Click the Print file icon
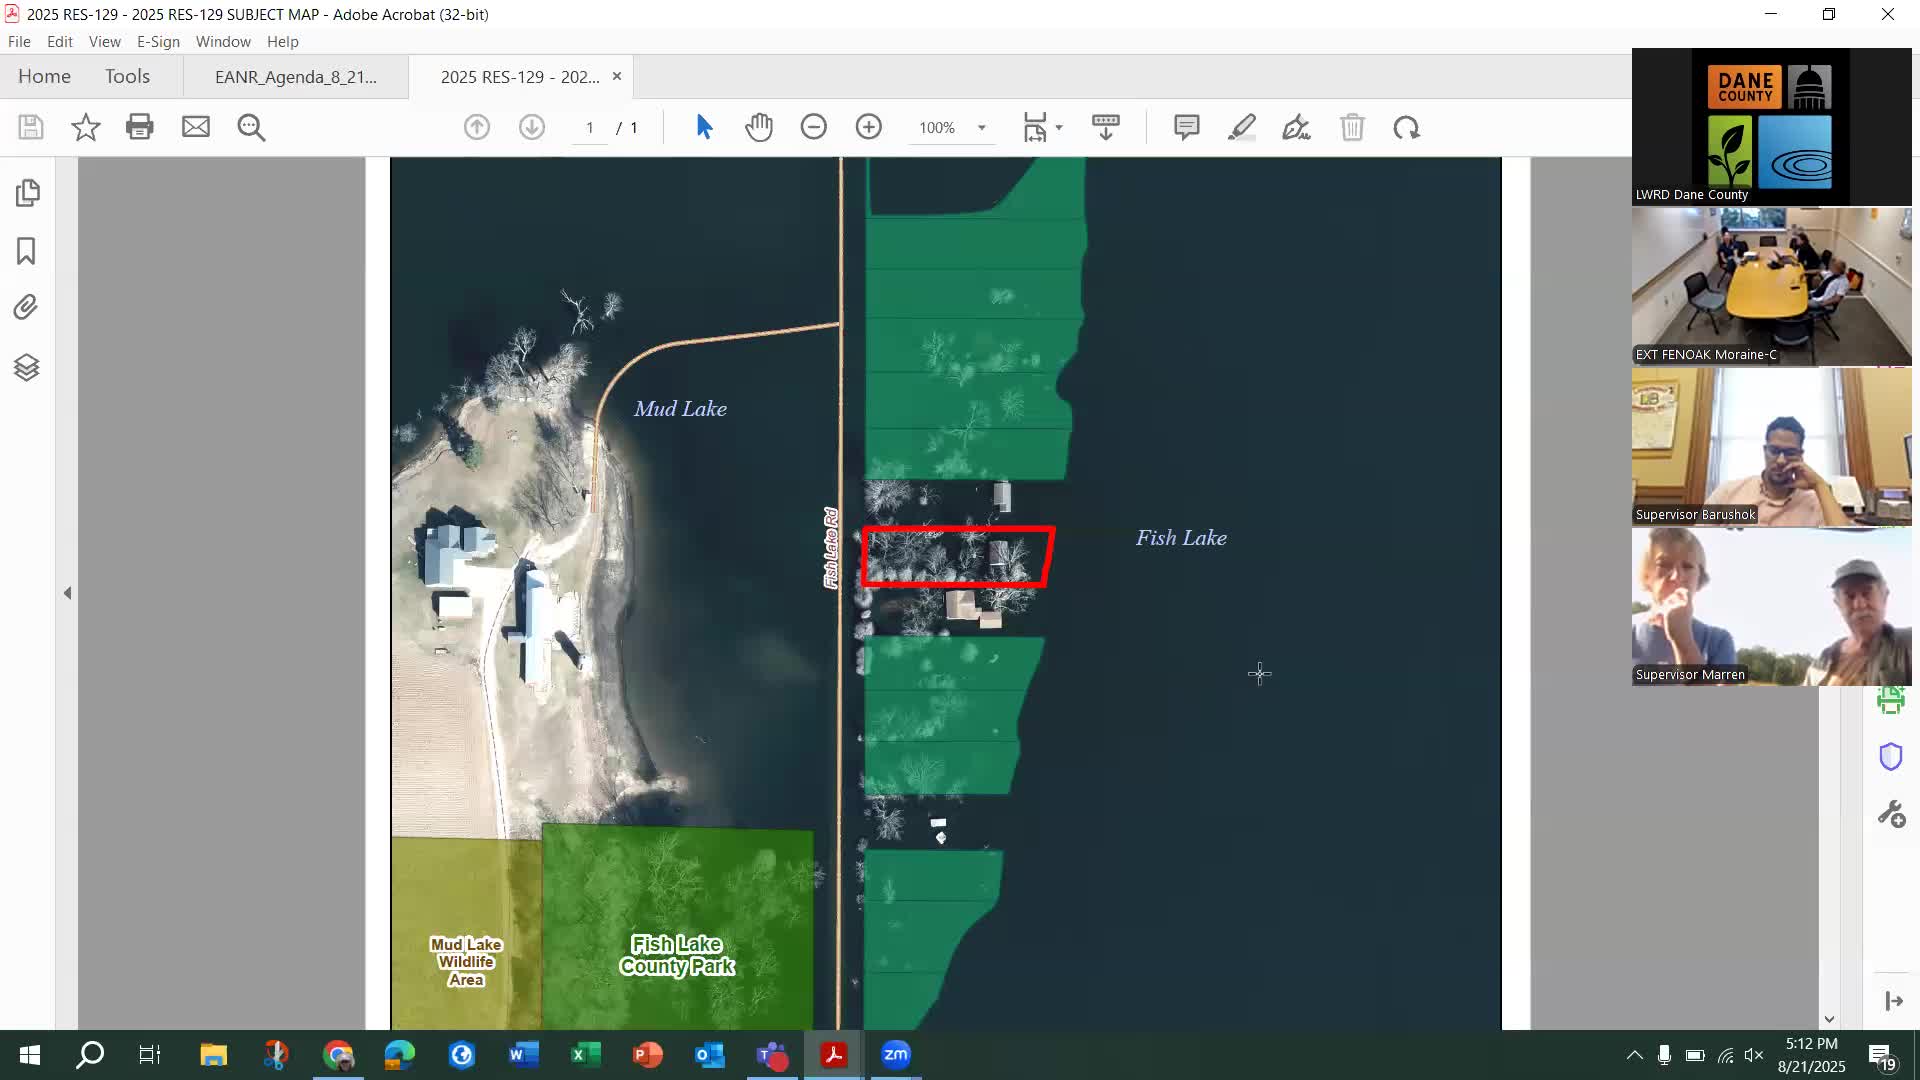 click(140, 127)
